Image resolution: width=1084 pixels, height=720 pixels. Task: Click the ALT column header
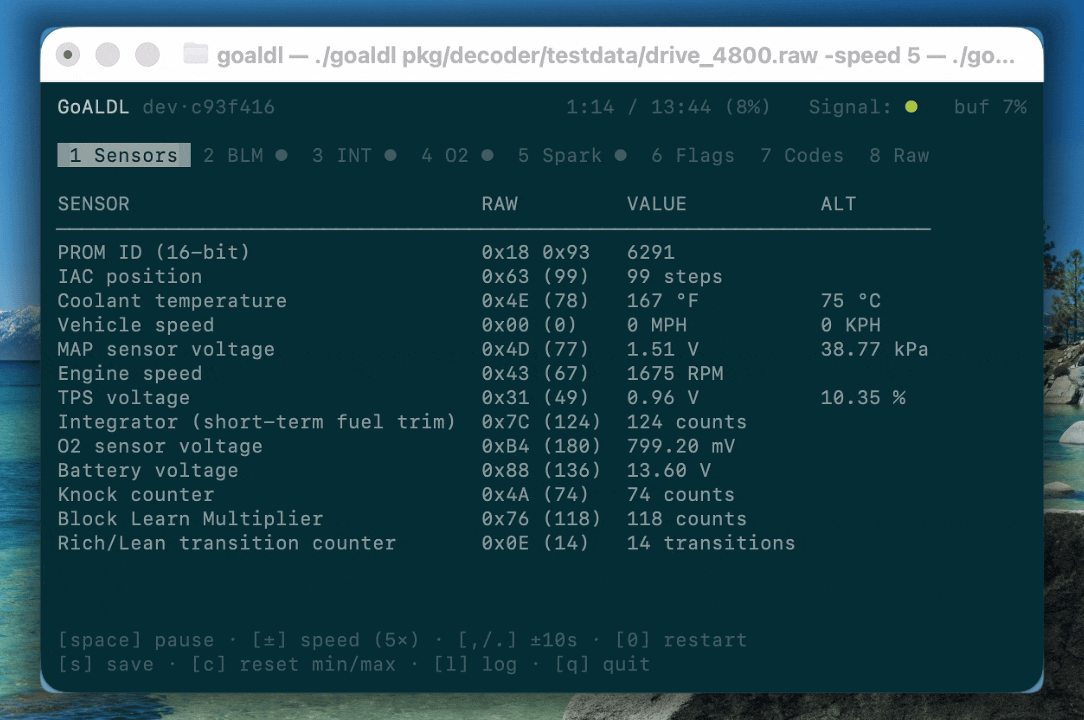[x=838, y=203]
